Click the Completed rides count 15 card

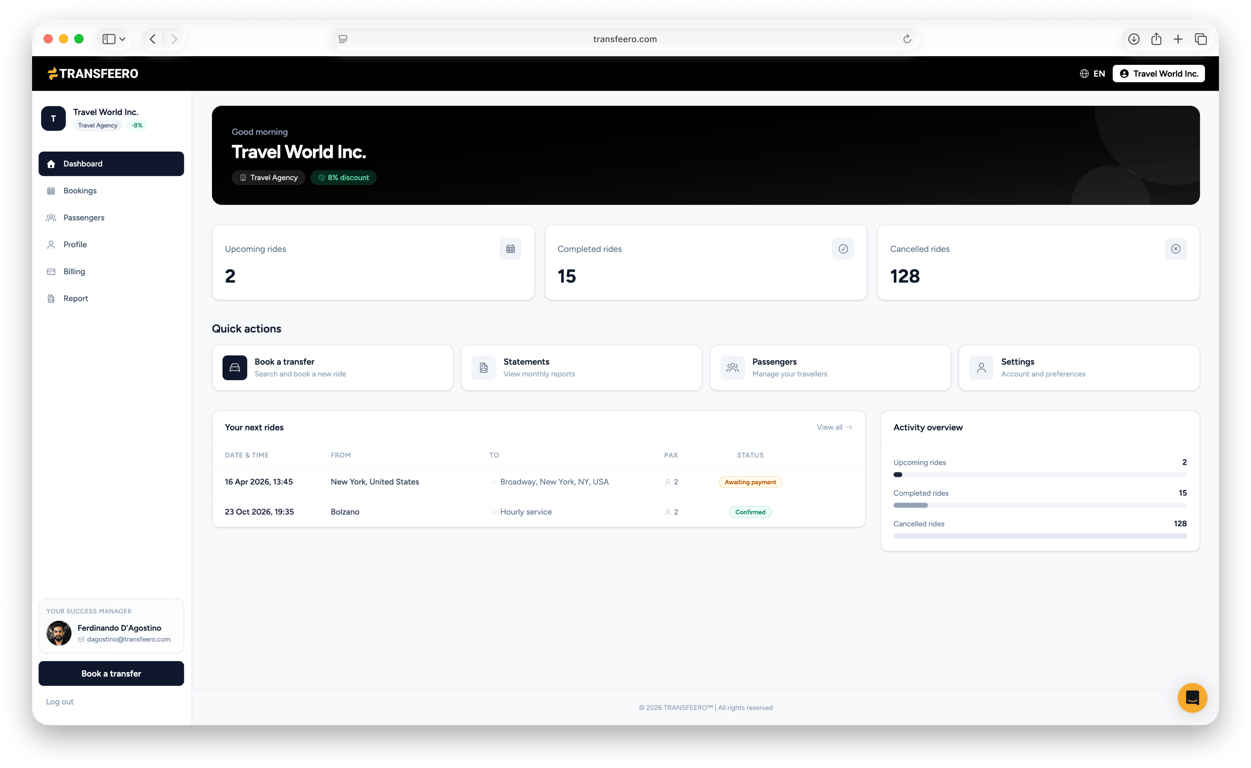[x=706, y=263]
